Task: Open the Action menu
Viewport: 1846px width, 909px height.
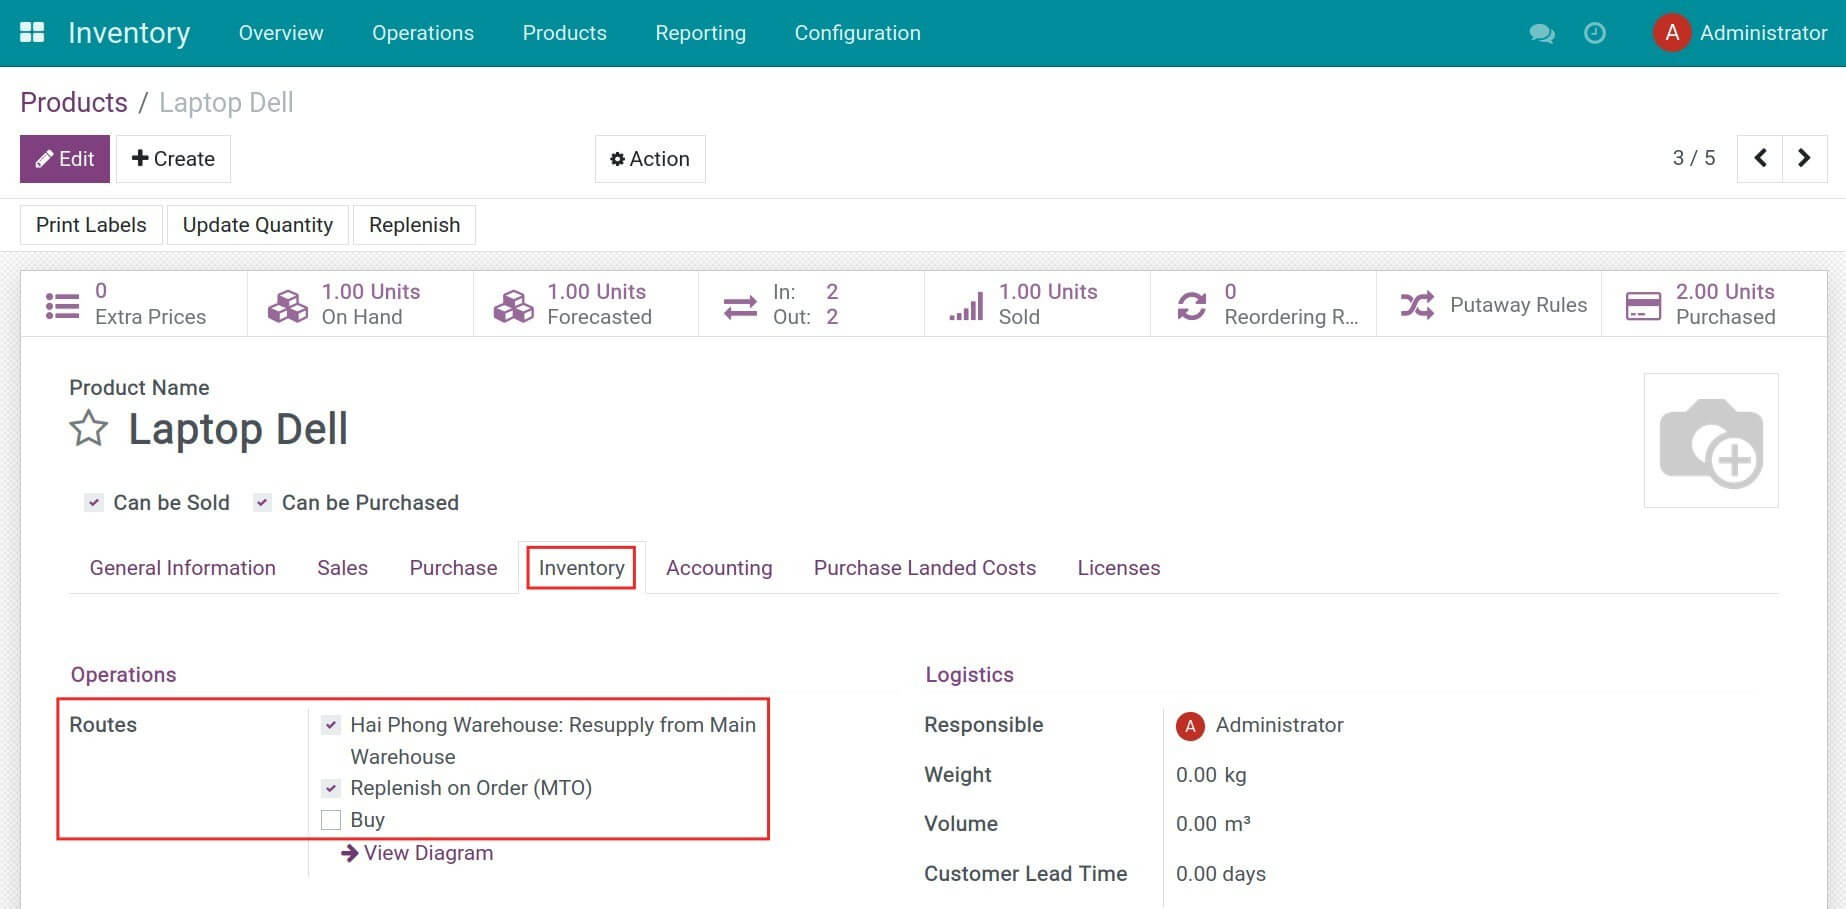Action: [650, 158]
